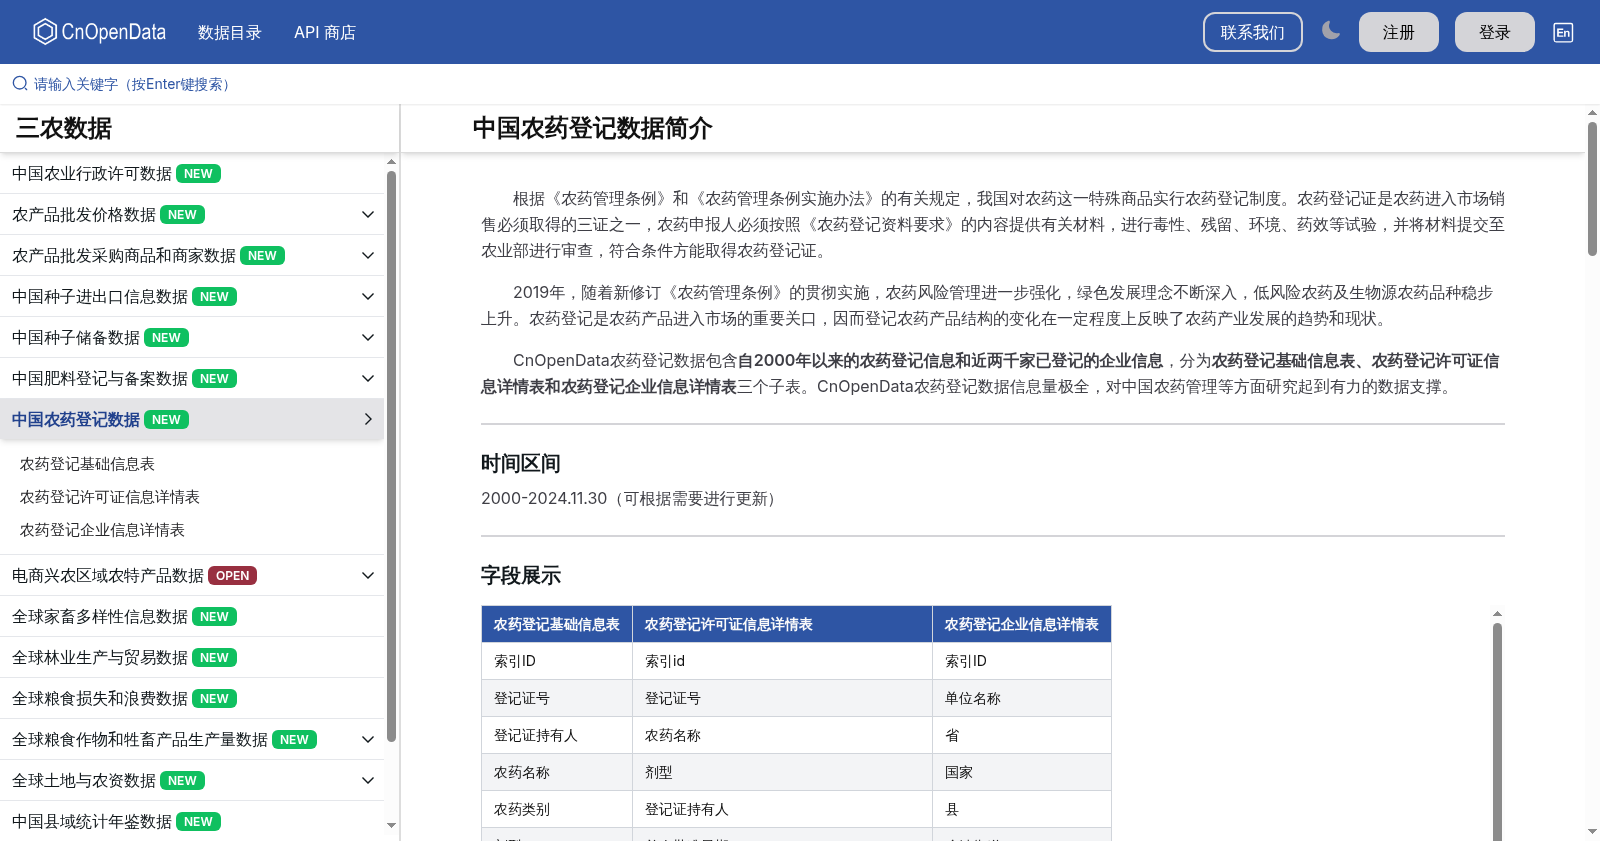Click the search magnifier icon
Viewport: 1600px width, 857px height.
20,84
